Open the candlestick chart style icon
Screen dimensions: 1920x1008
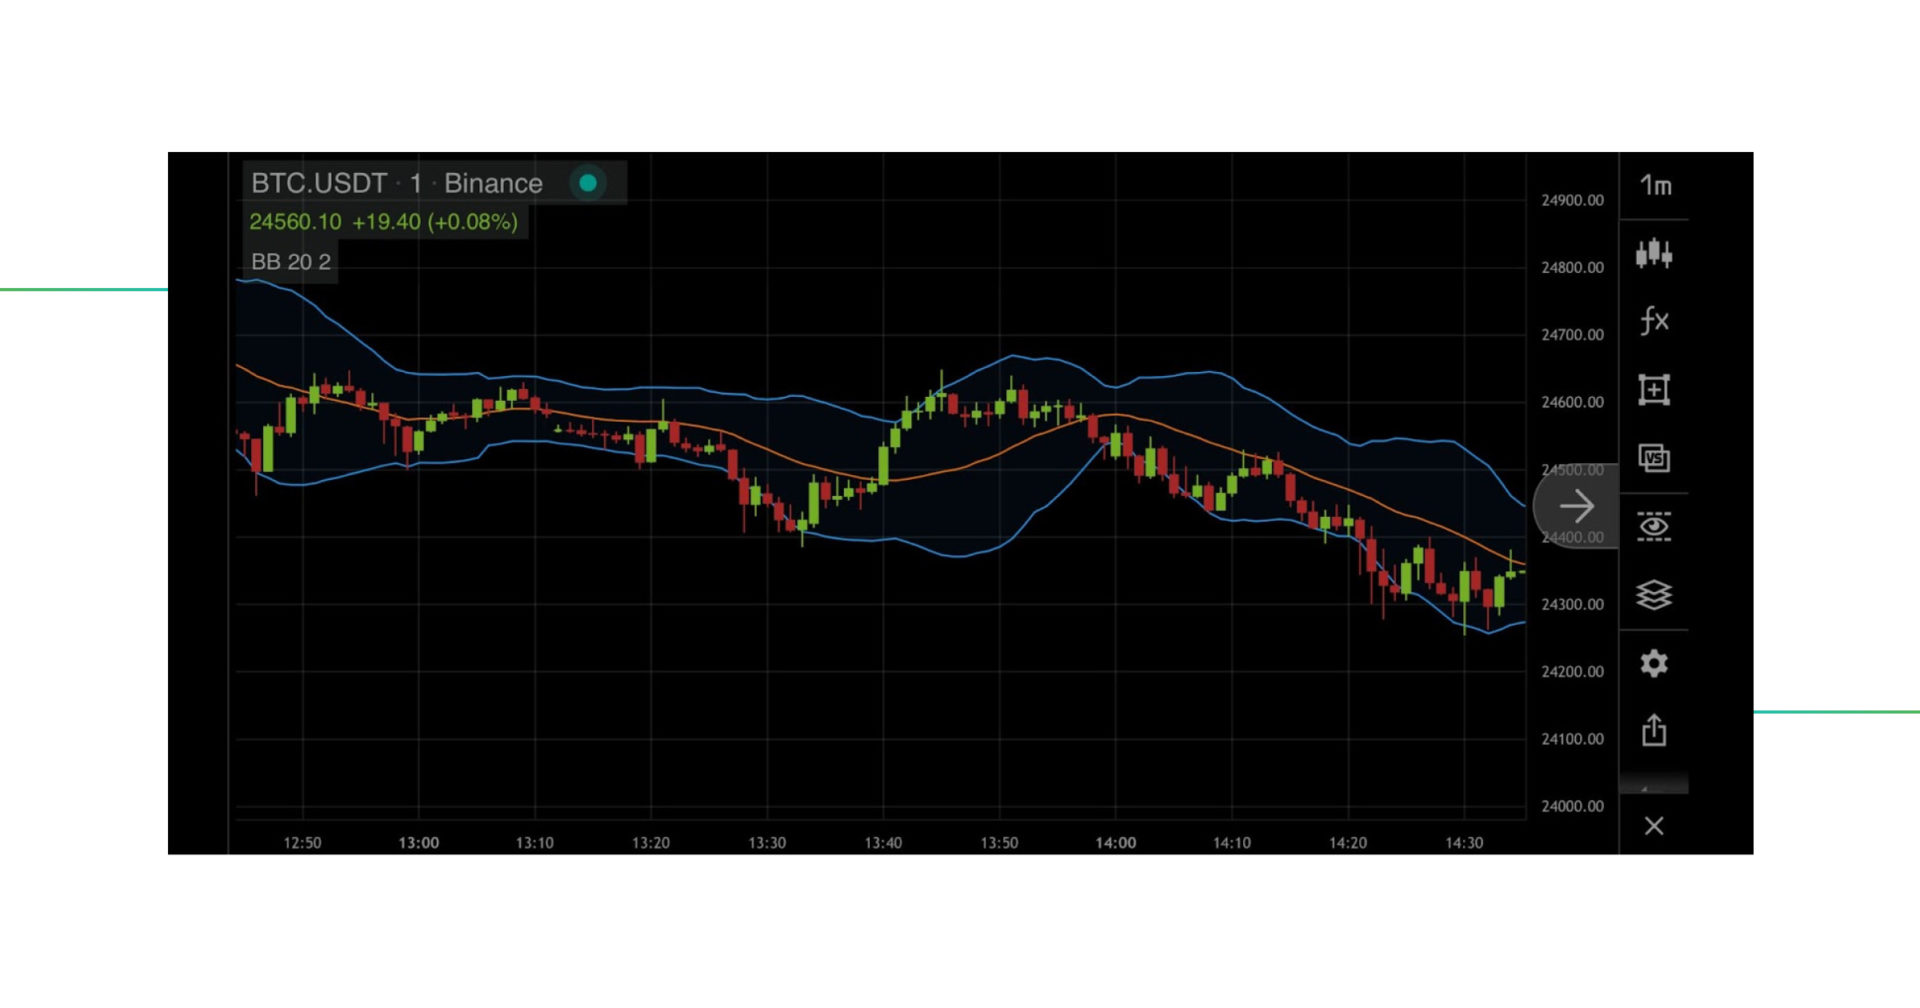pyautogui.click(x=1655, y=255)
